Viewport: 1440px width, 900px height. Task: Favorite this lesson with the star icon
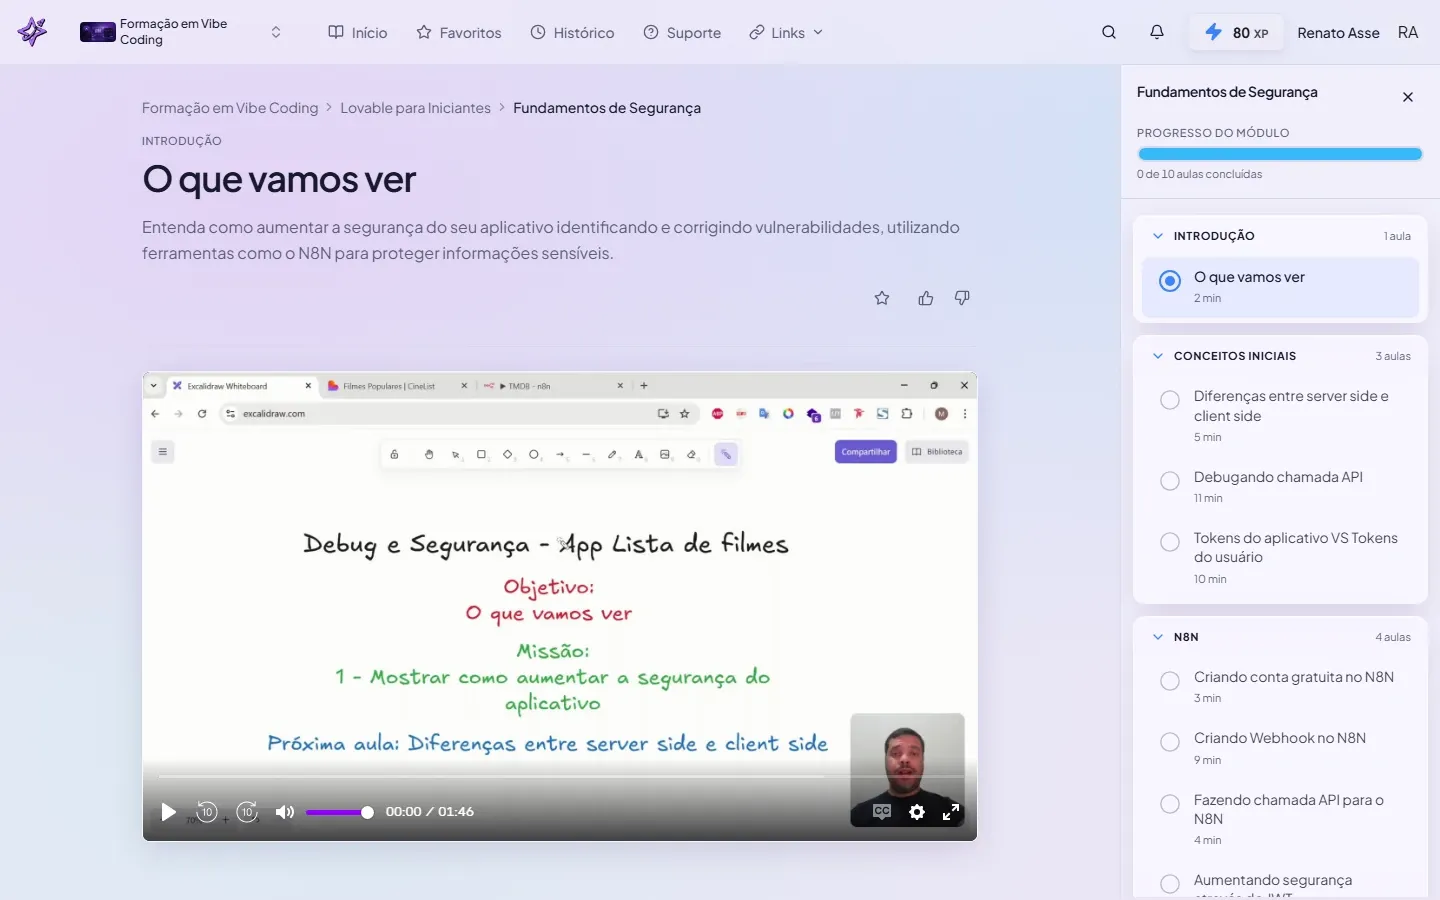(x=882, y=298)
